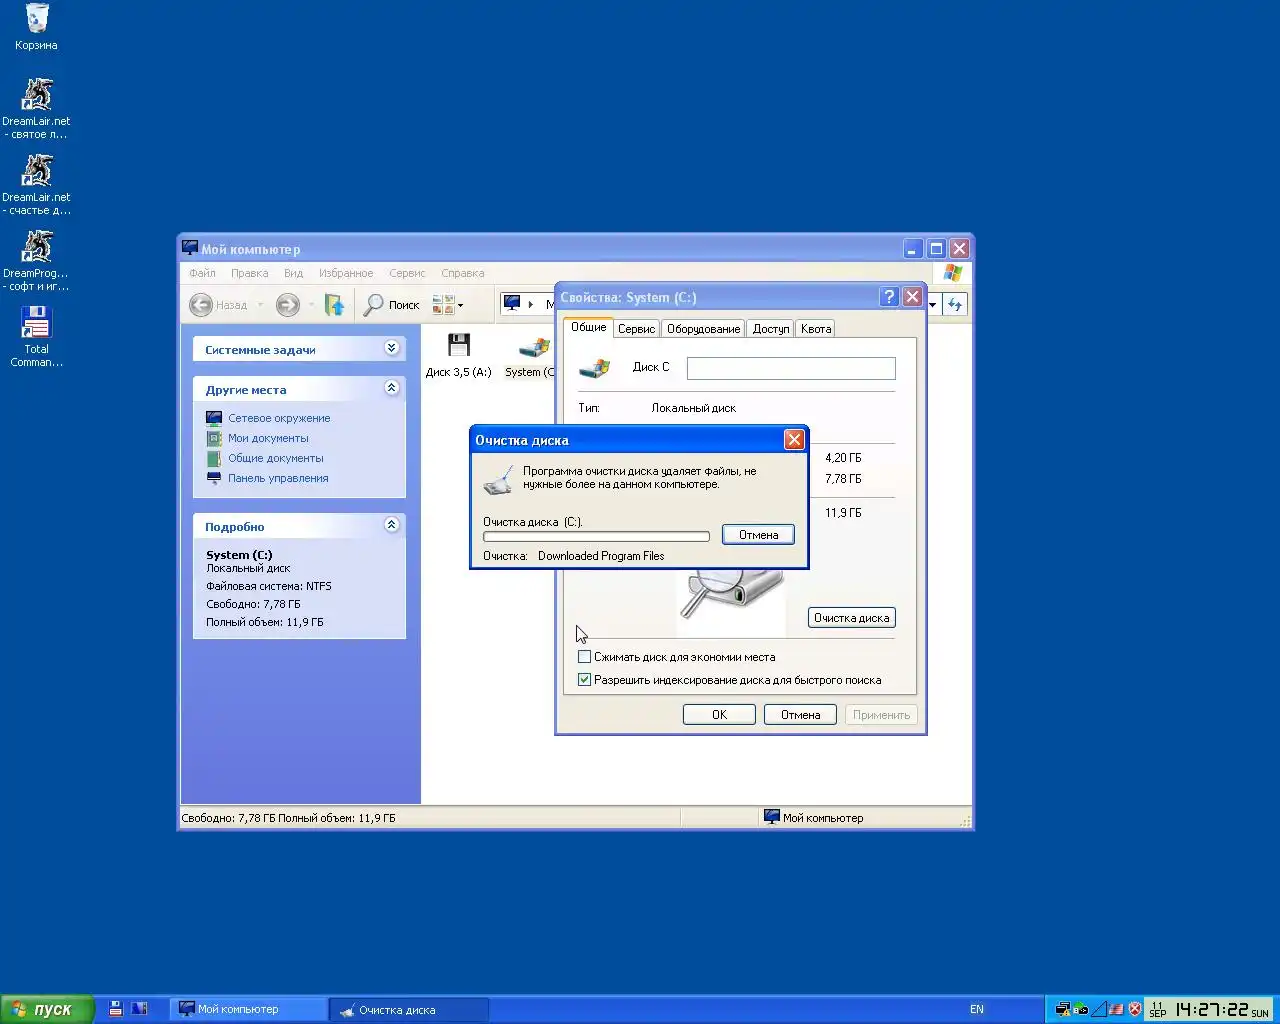Click the Диск C label text field
Viewport: 1280px width, 1024px height.
(x=791, y=369)
